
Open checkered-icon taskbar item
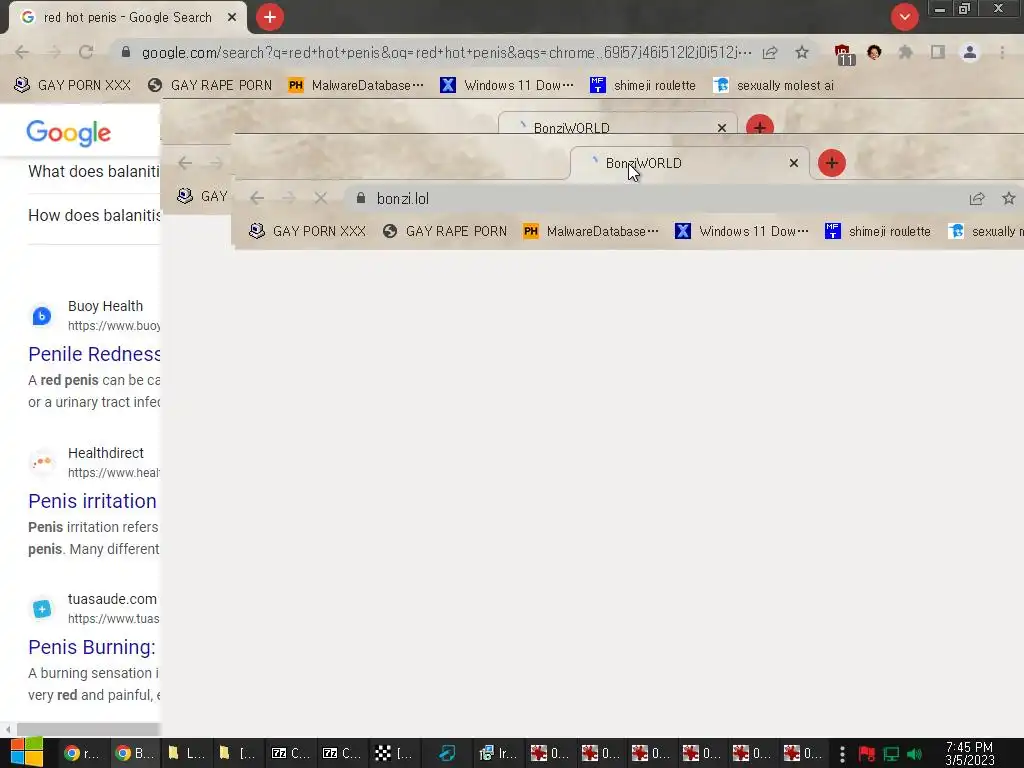(x=393, y=754)
